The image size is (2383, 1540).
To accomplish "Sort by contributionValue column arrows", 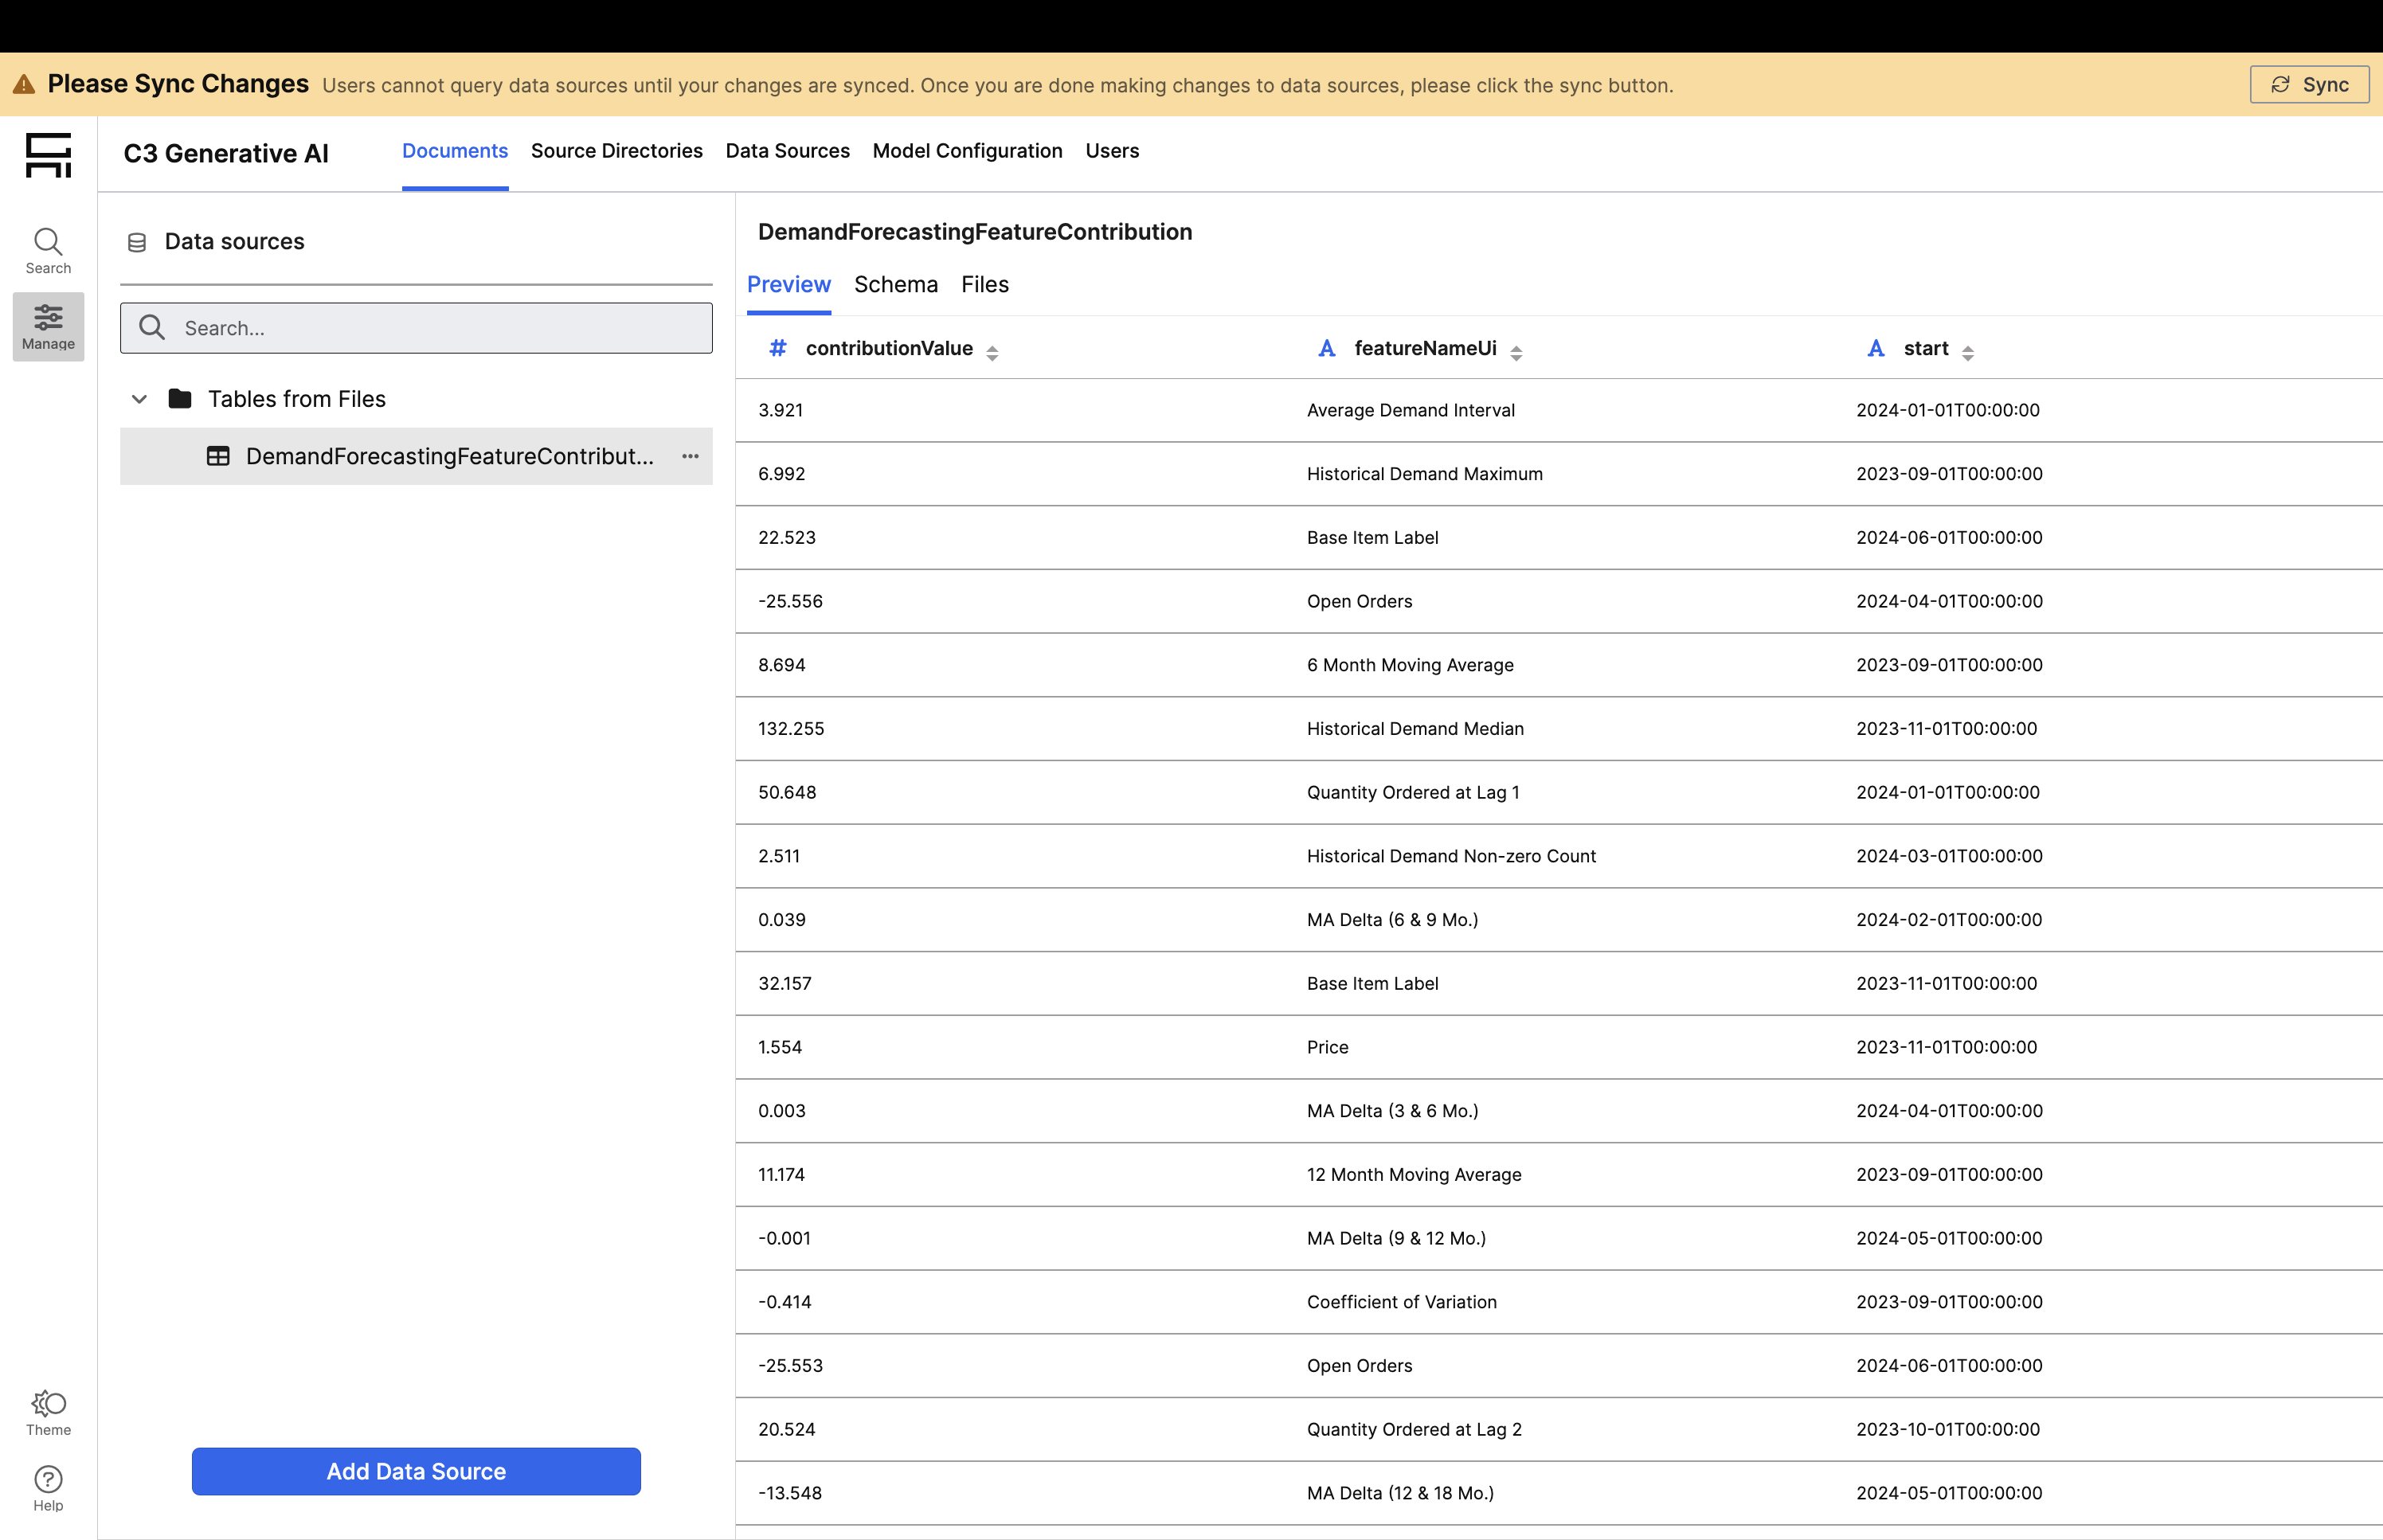I will [x=992, y=352].
